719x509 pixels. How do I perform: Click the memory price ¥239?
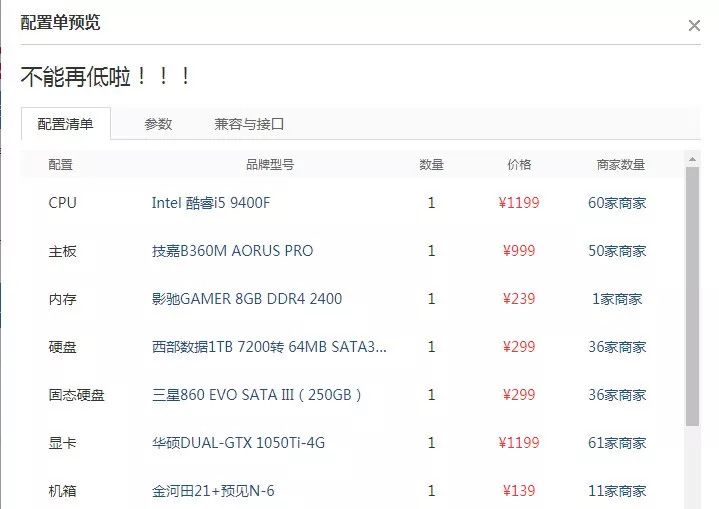pyautogui.click(x=519, y=299)
